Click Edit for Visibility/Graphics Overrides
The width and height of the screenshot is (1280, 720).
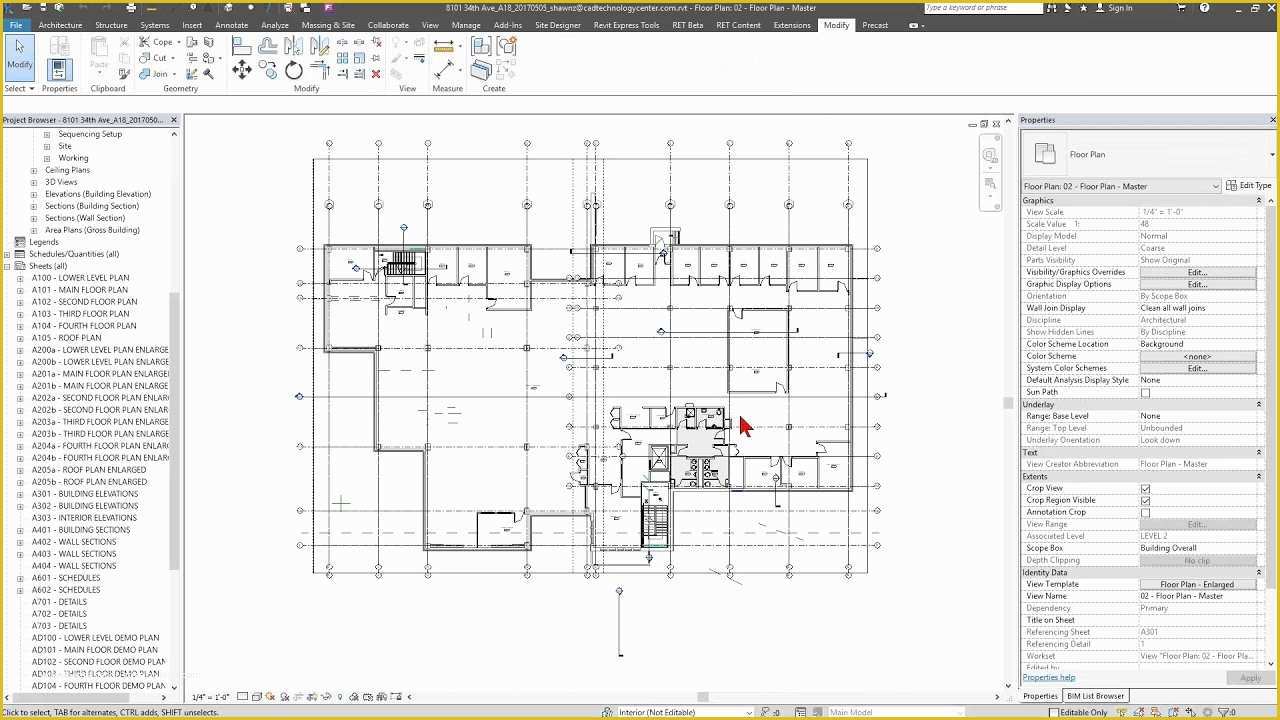tap(1197, 272)
